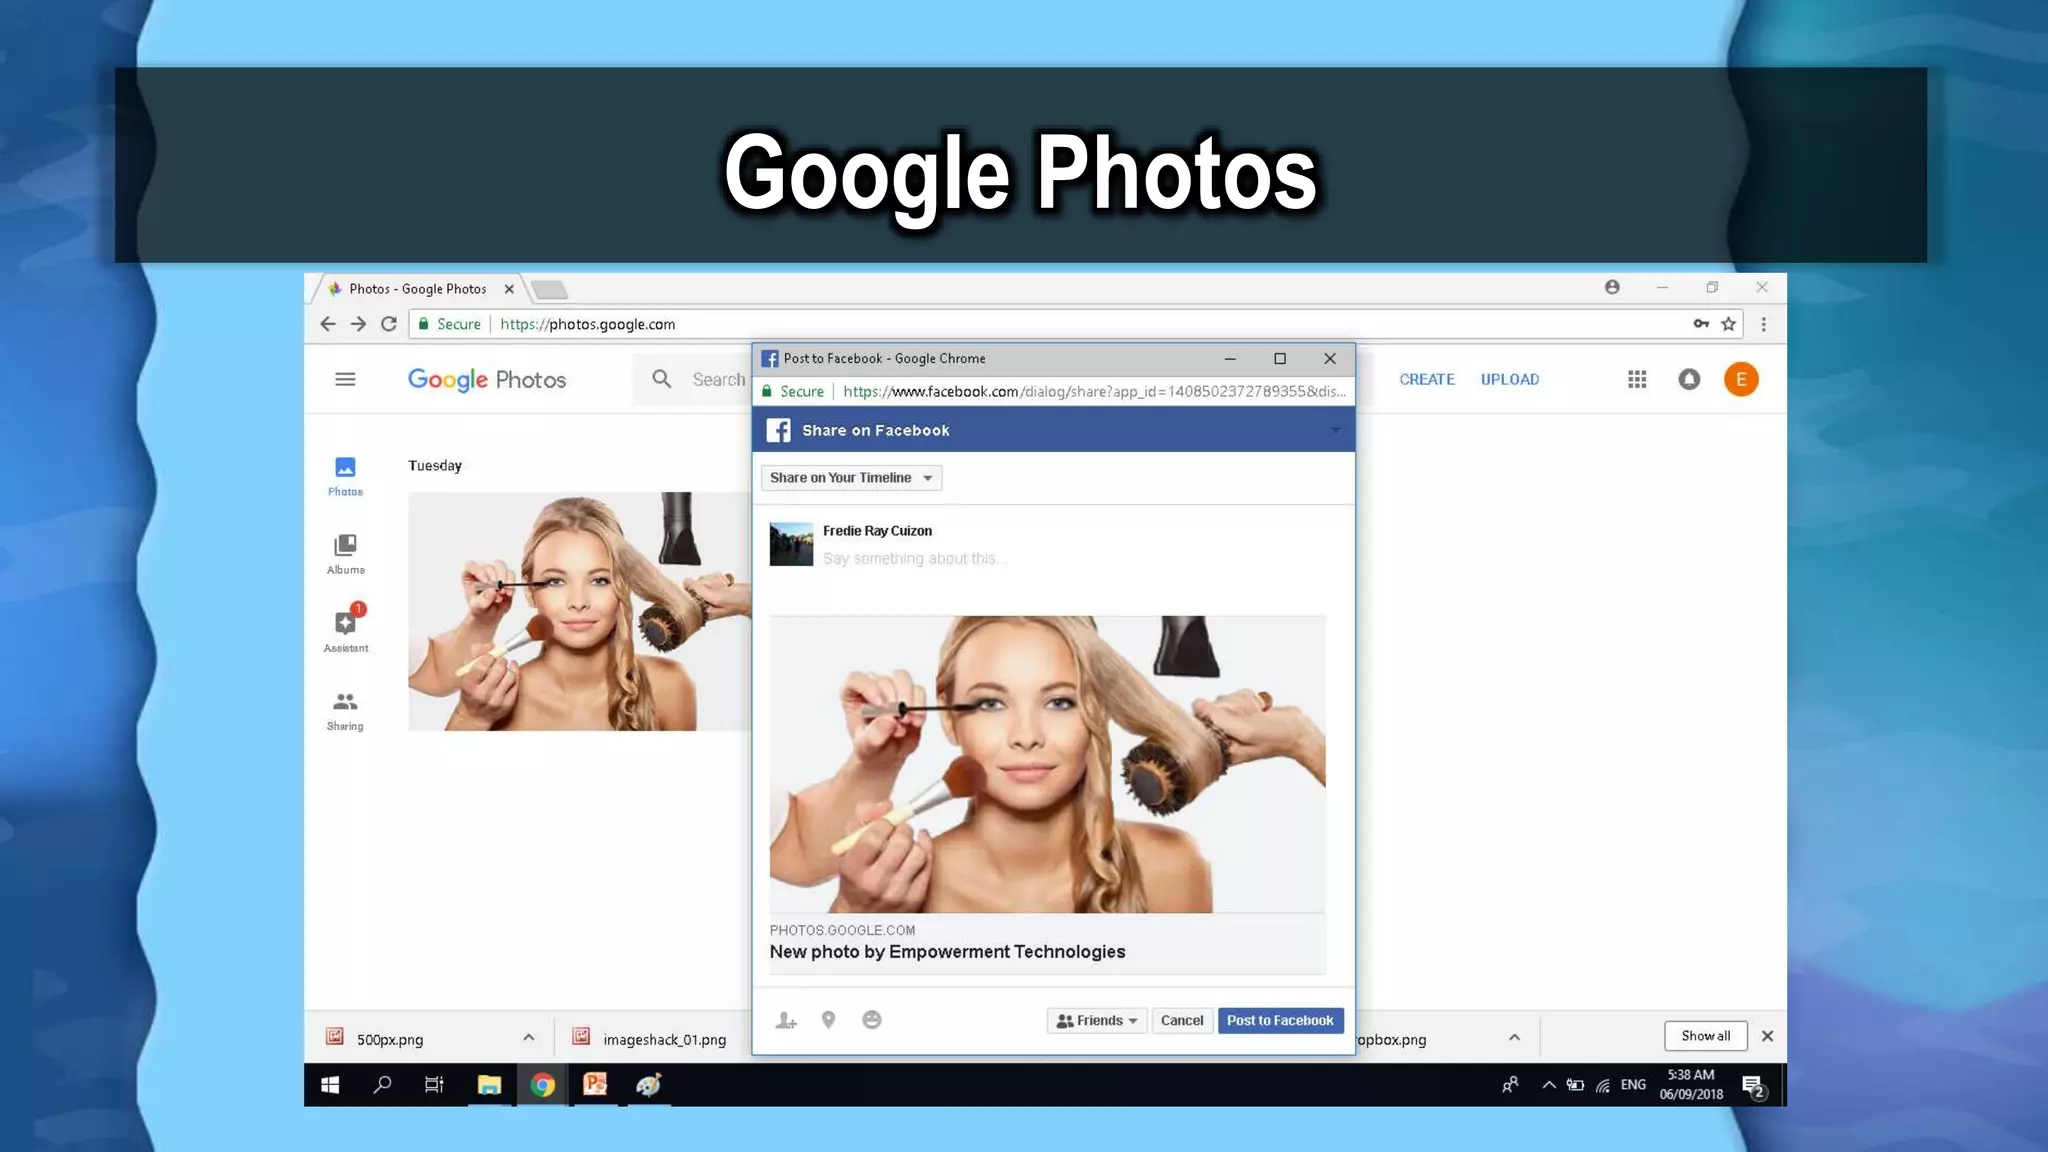Close the downloads bar
The image size is (2048, 1152).
(x=1767, y=1036)
